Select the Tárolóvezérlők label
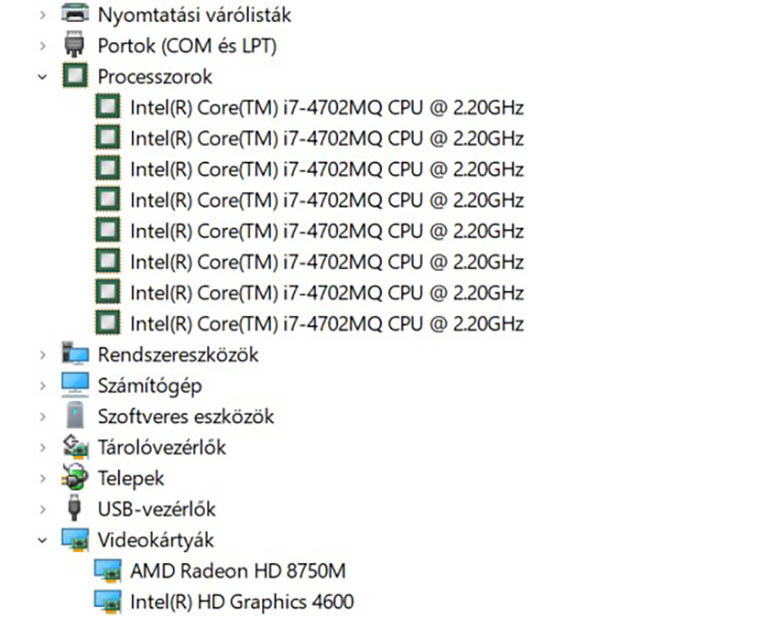The image size is (772, 640). click(161, 448)
